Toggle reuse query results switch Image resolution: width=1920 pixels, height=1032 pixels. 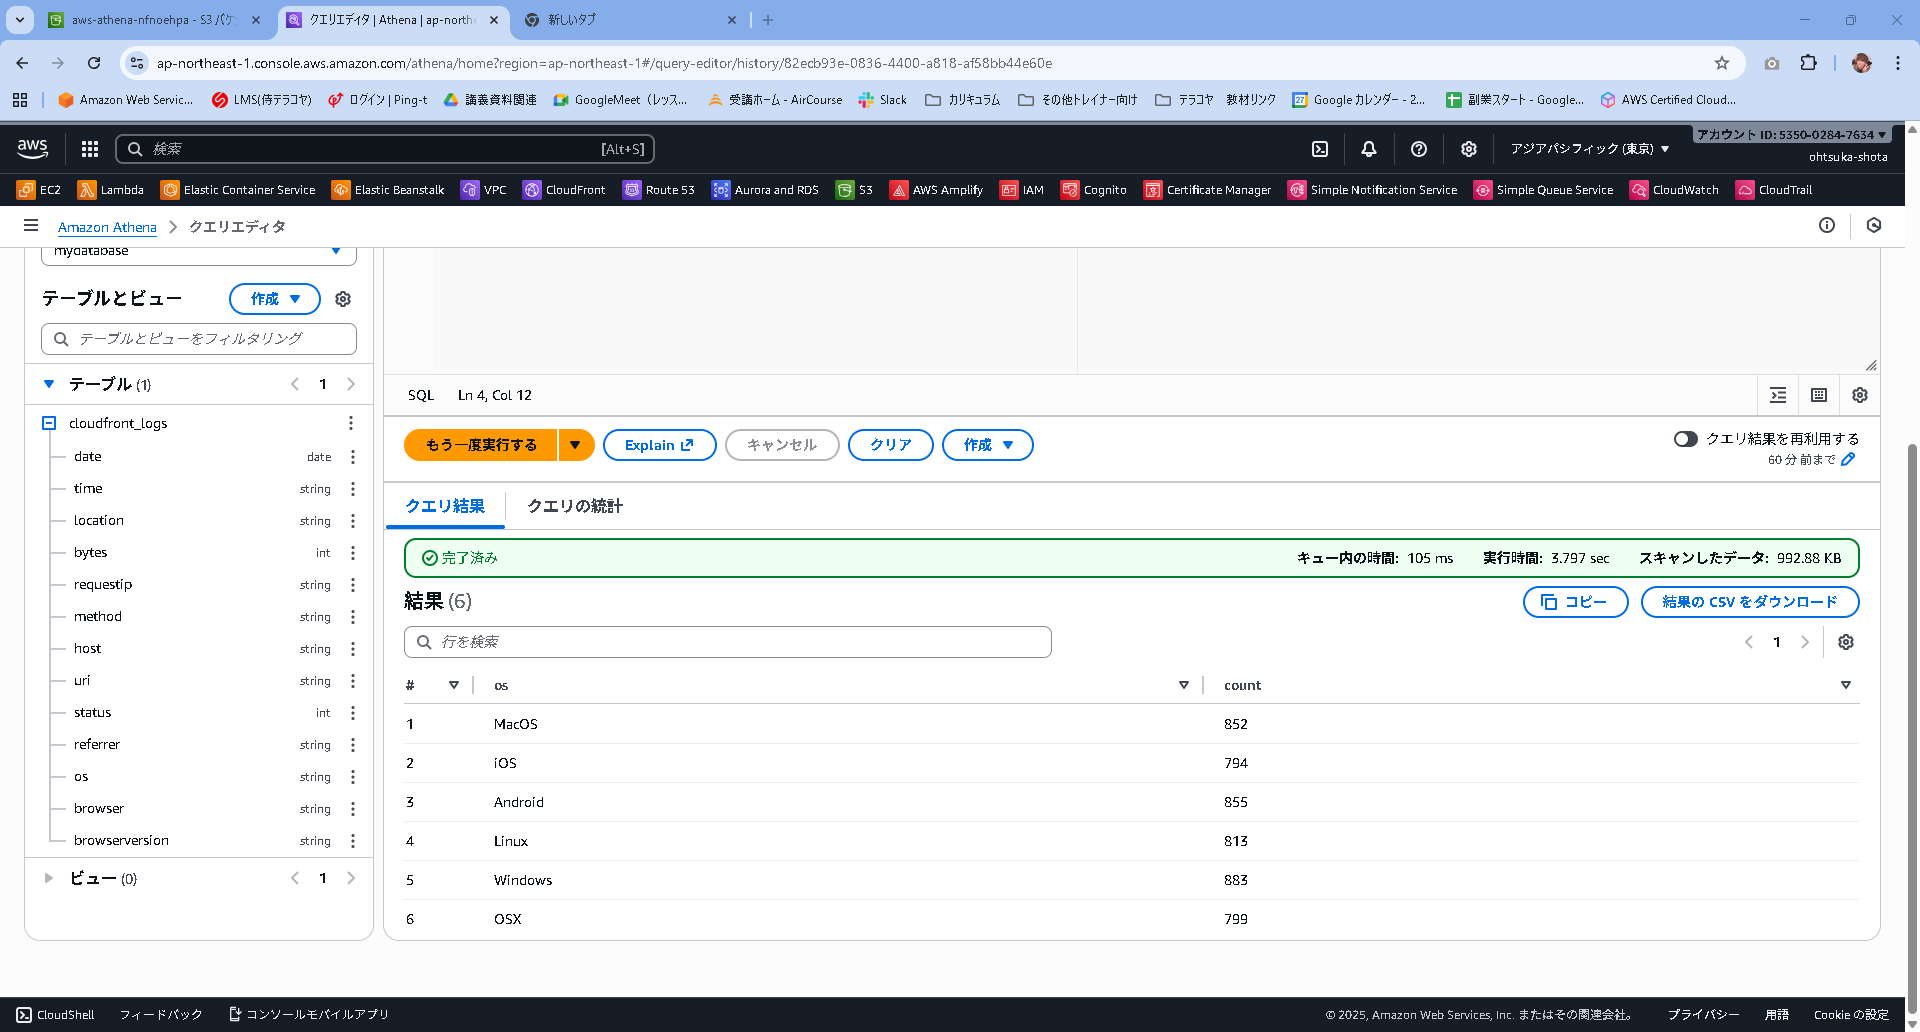(x=1686, y=439)
